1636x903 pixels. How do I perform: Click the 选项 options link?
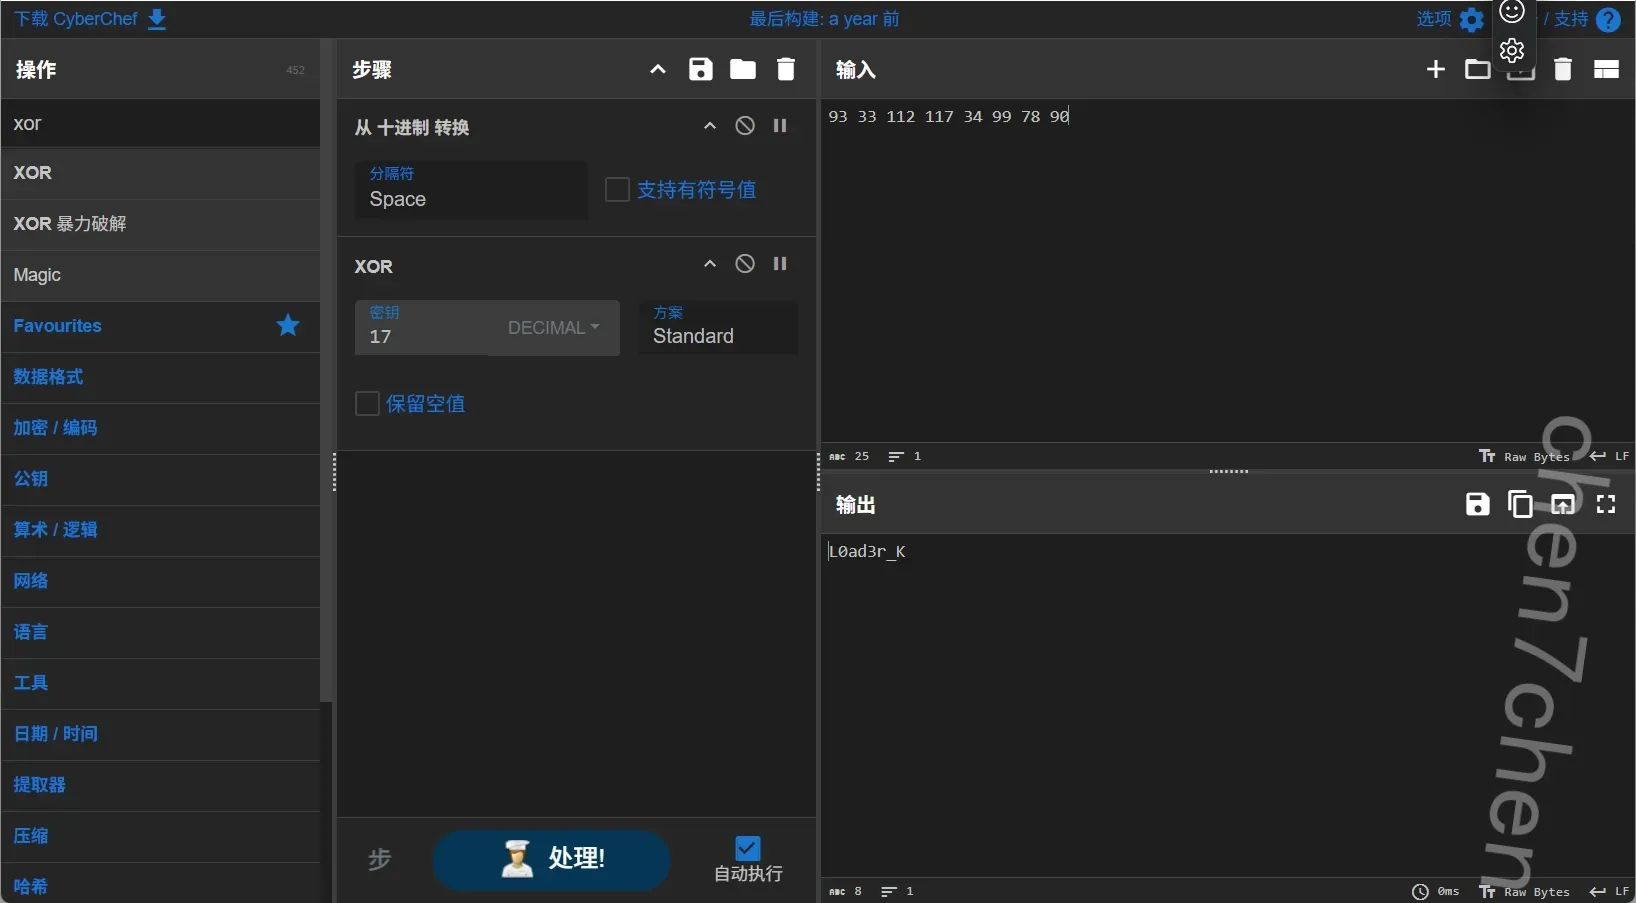click(x=1434, y=19)
